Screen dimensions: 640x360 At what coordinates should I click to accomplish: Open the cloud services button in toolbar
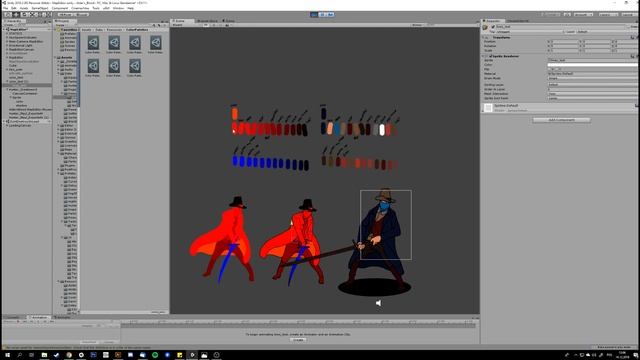567,14
